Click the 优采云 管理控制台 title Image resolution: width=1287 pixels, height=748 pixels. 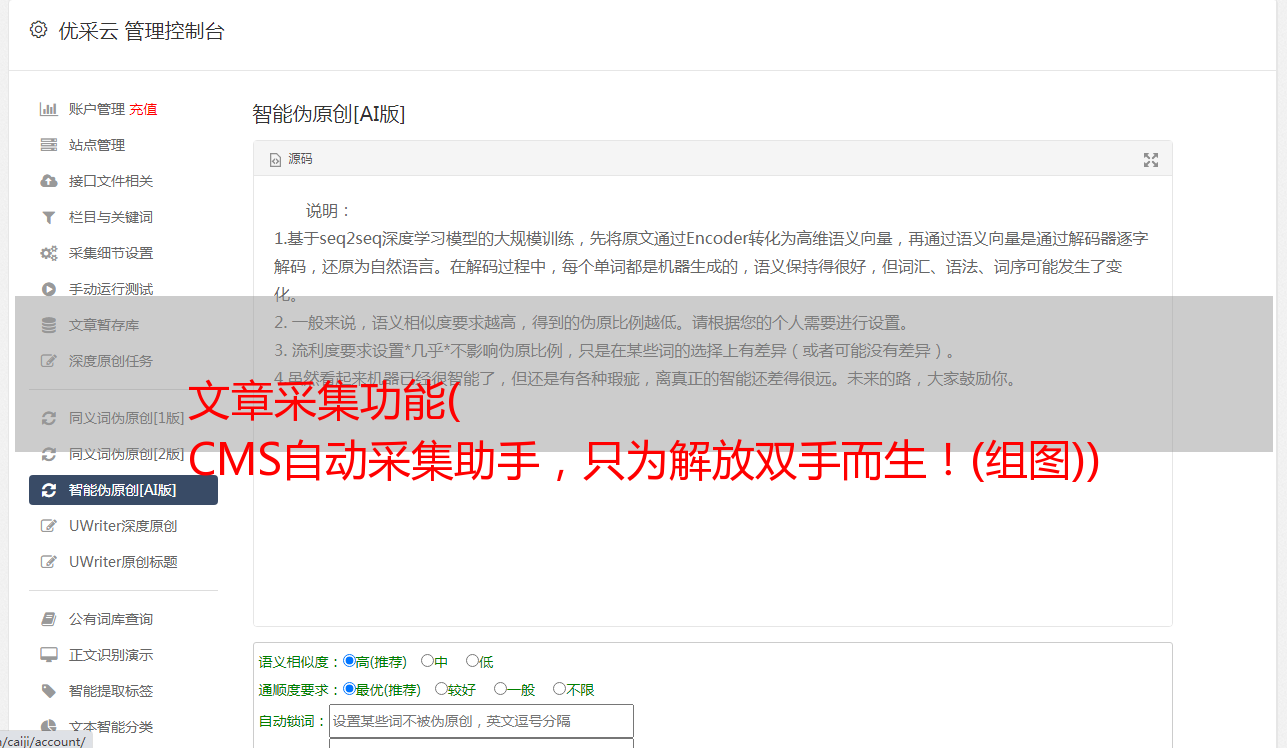point(141,31)
